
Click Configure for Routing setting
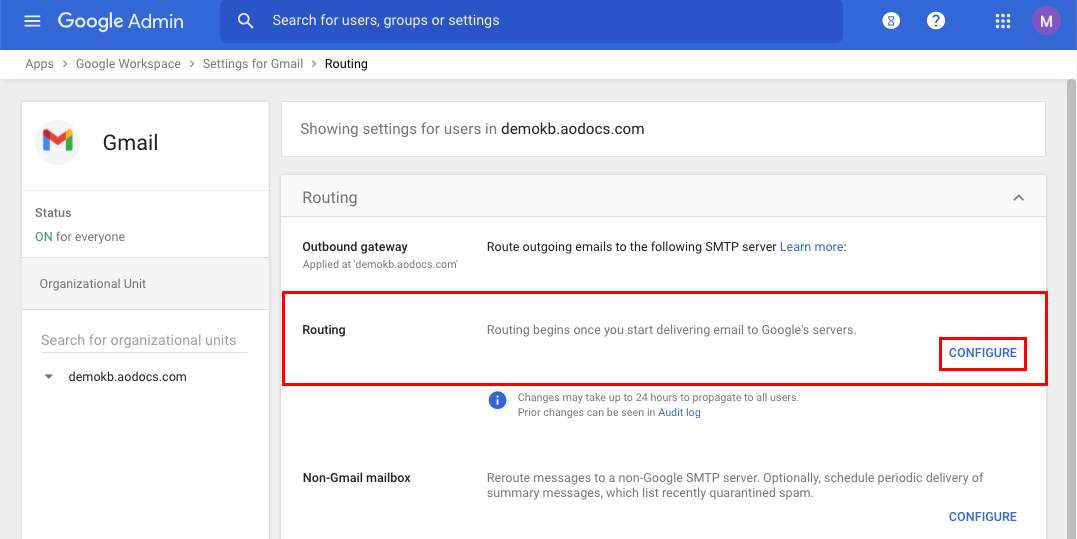pos(982,353)
